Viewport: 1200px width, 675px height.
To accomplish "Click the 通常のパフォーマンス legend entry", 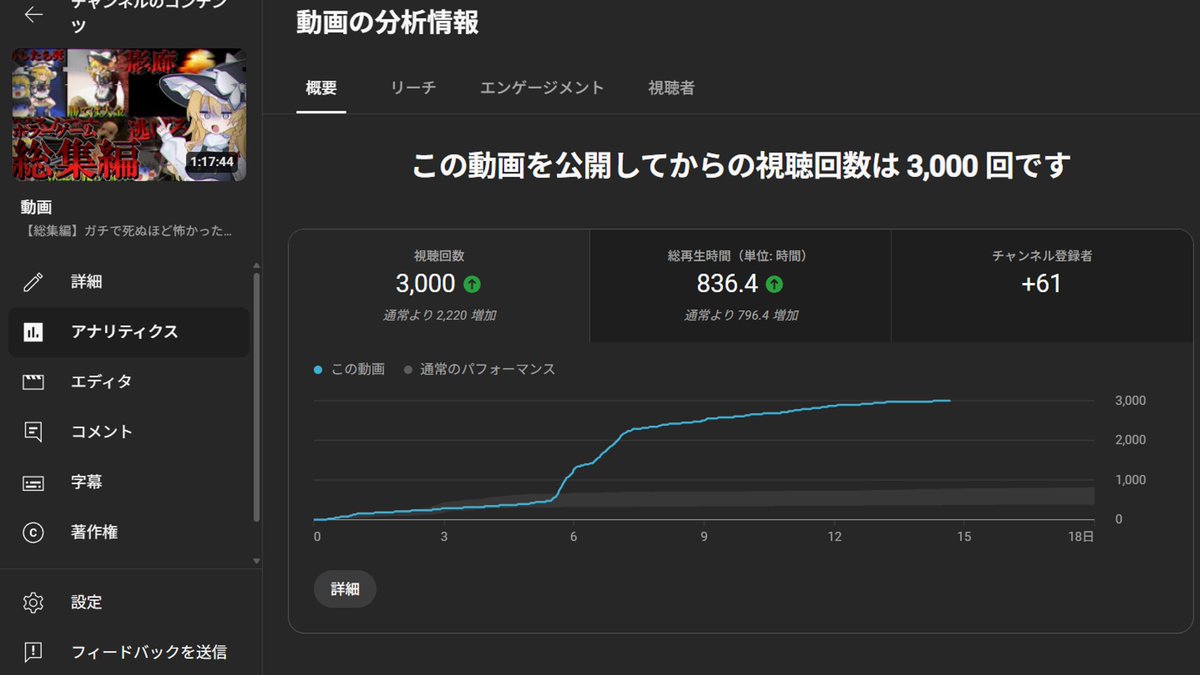I will point(480,369).
